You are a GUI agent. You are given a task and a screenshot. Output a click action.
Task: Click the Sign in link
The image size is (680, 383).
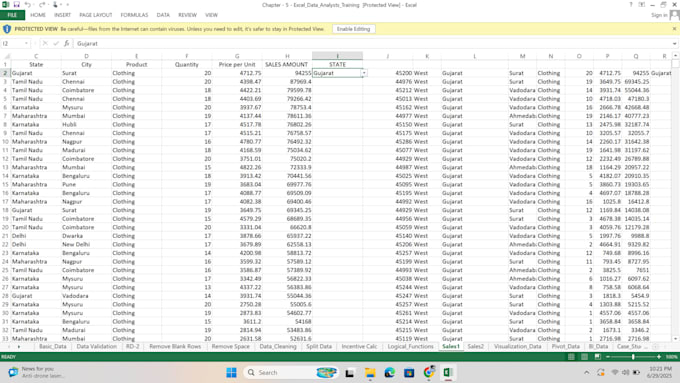659,15
